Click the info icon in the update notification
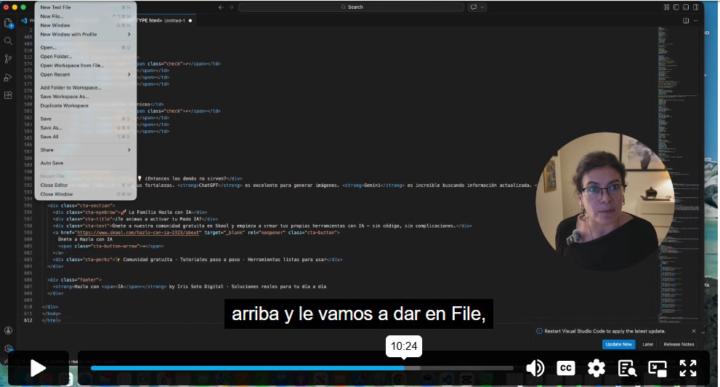720x387 pixels. point(539,331)
